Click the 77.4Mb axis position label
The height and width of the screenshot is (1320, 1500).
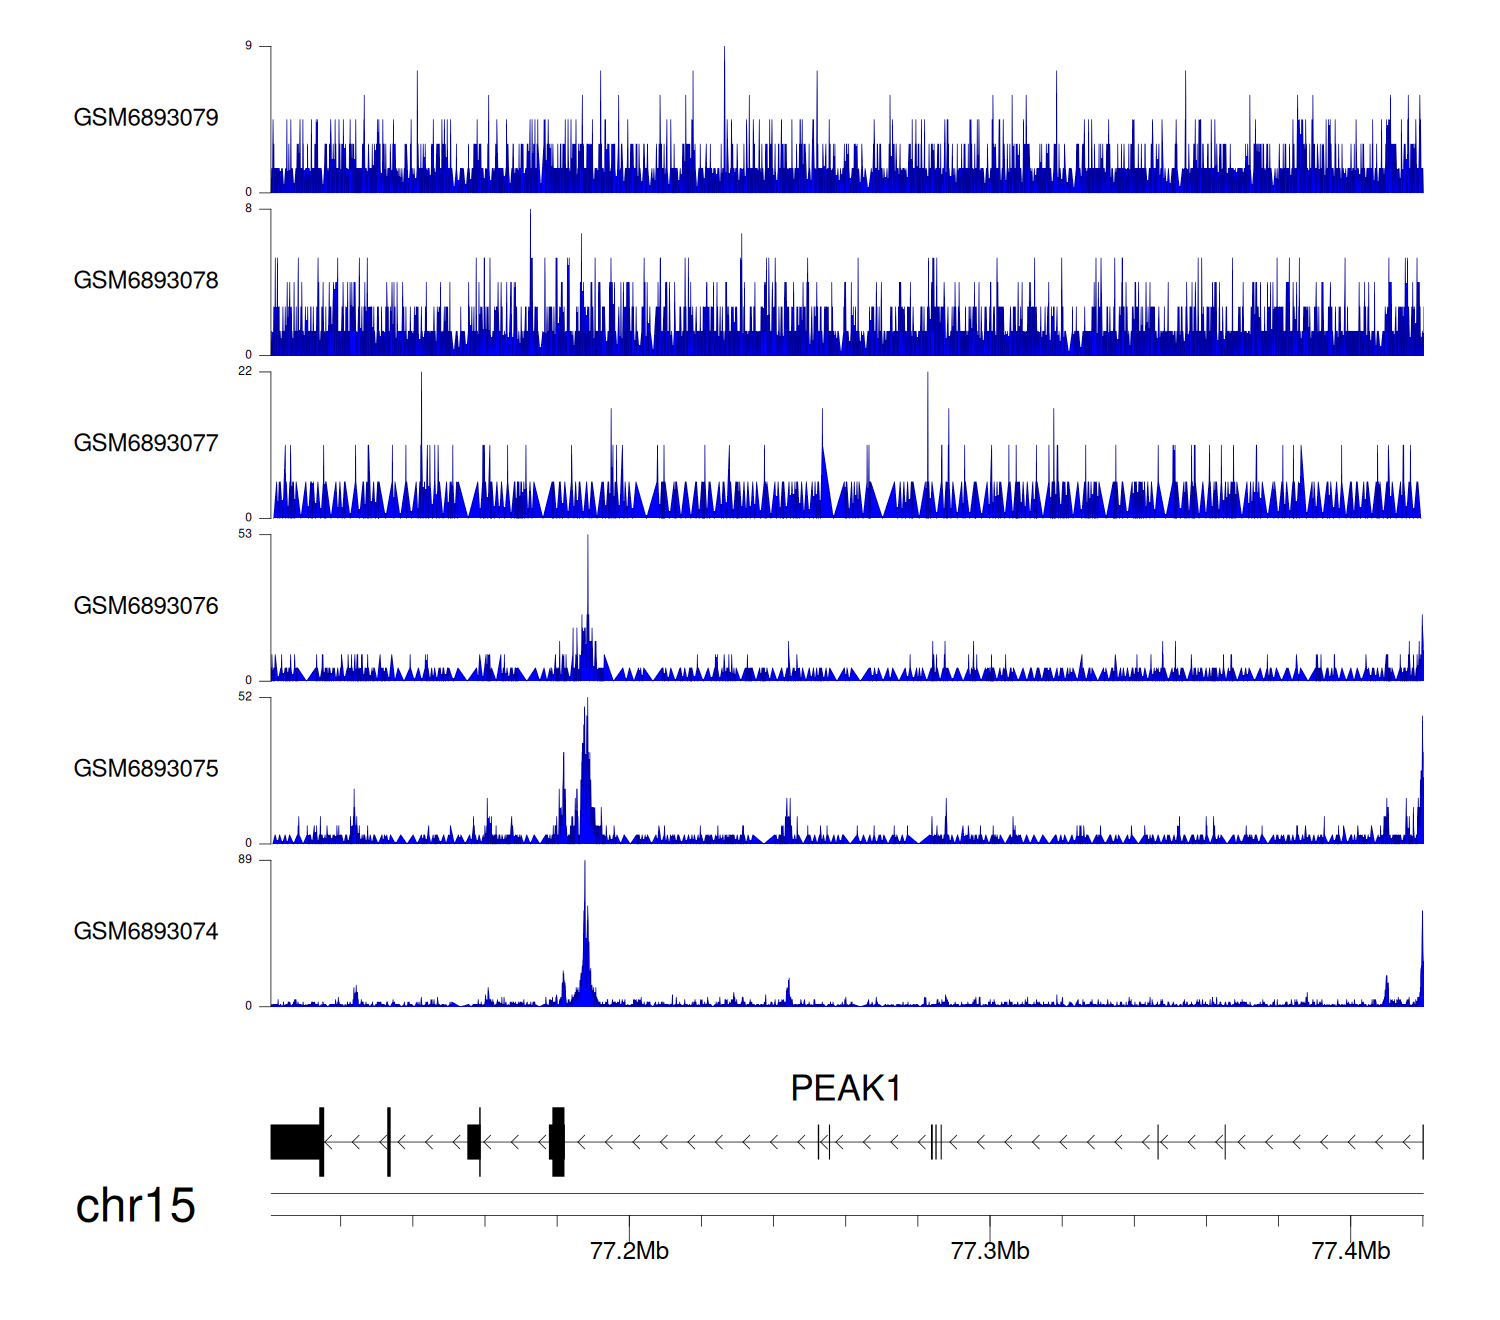(x=1350, y=1251)
